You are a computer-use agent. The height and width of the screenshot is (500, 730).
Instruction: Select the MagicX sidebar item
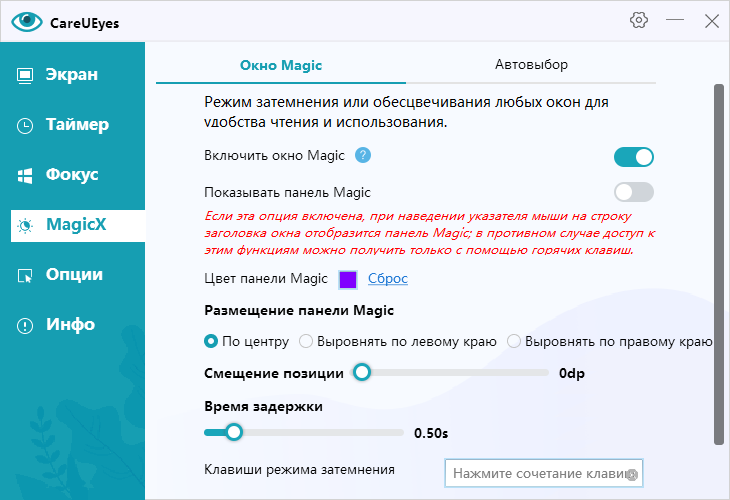[x=78, y=225]
